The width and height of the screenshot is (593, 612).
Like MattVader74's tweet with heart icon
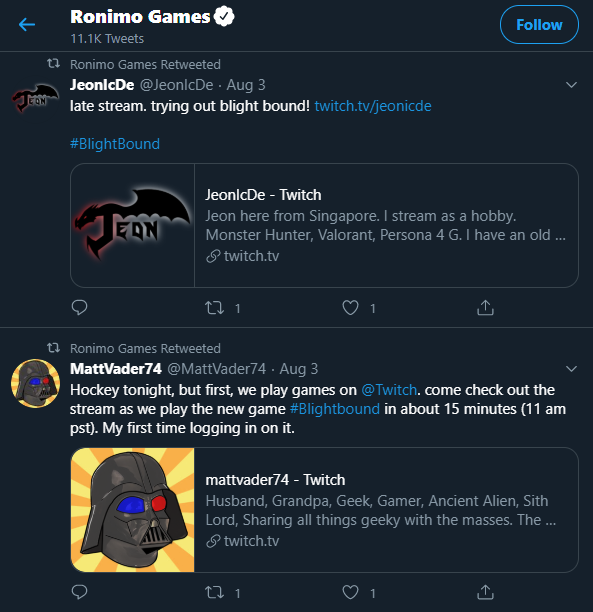(350, 592)
